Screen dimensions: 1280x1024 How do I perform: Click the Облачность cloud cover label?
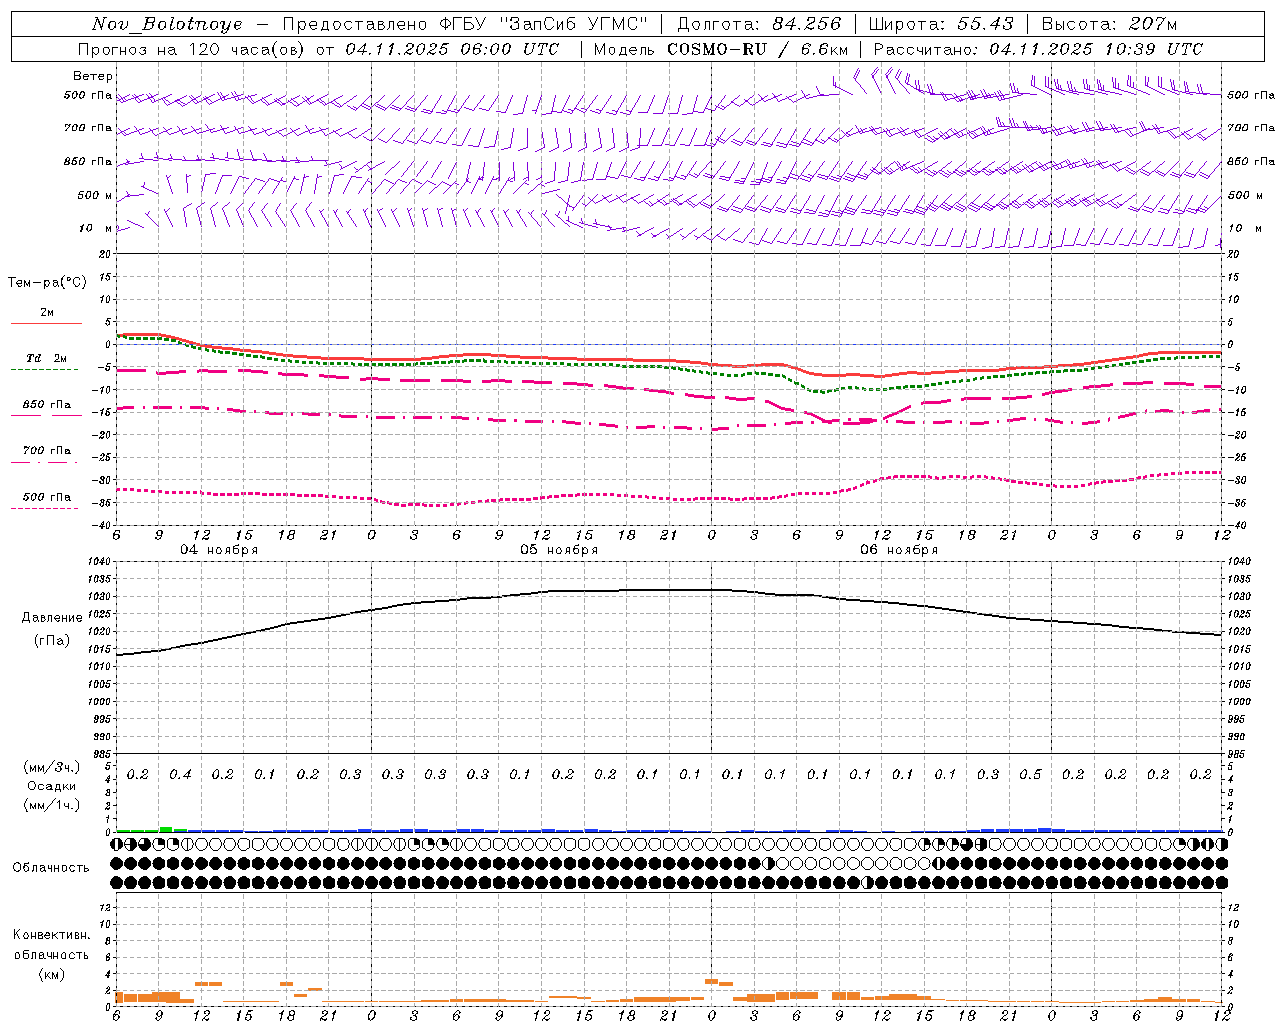click(x=51, y=868)
